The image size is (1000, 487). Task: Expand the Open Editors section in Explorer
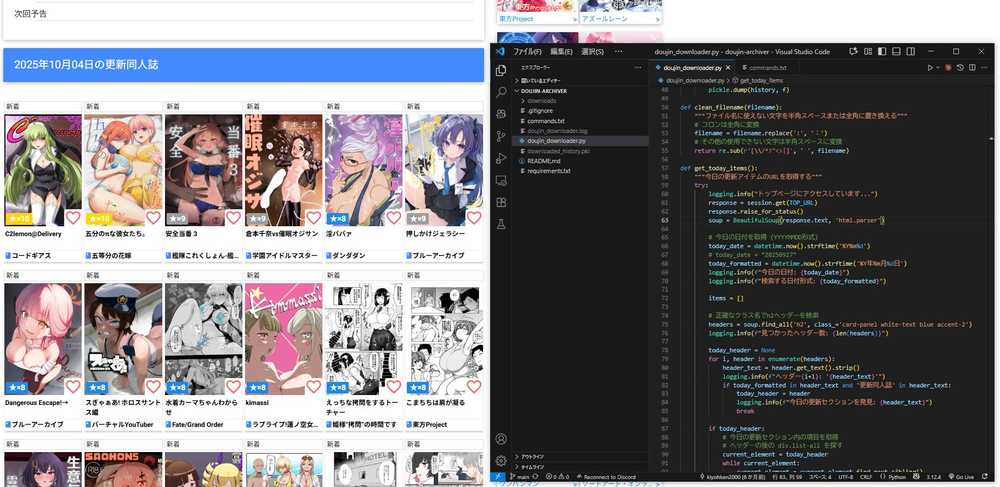point(579,81)
